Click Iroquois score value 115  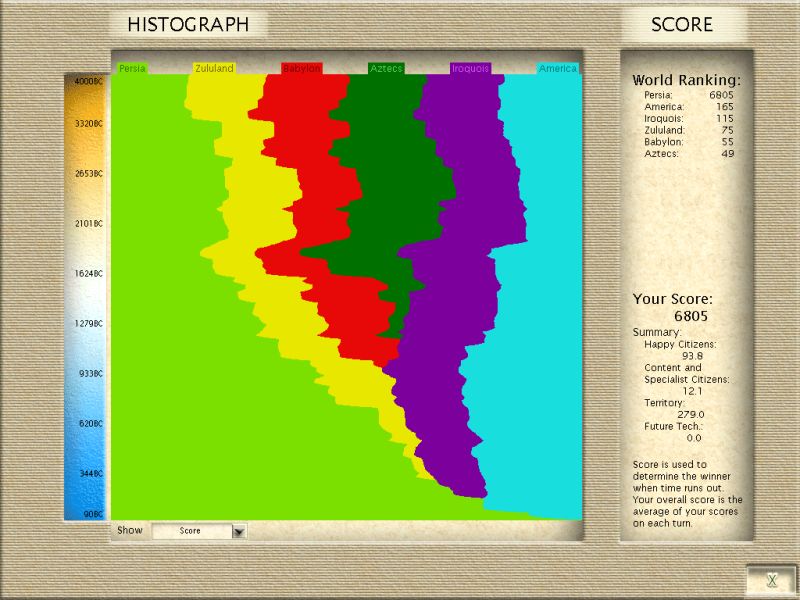(724, 118)
